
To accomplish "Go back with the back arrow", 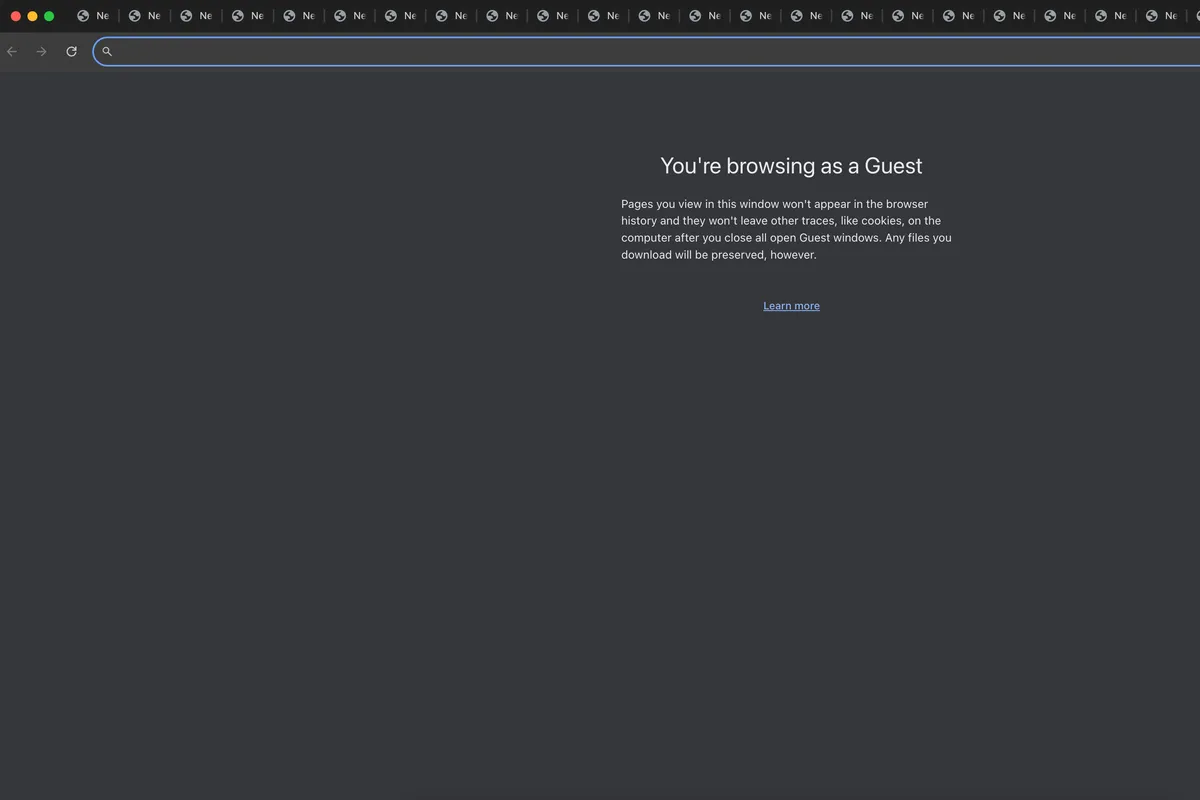I will point(12,51).
